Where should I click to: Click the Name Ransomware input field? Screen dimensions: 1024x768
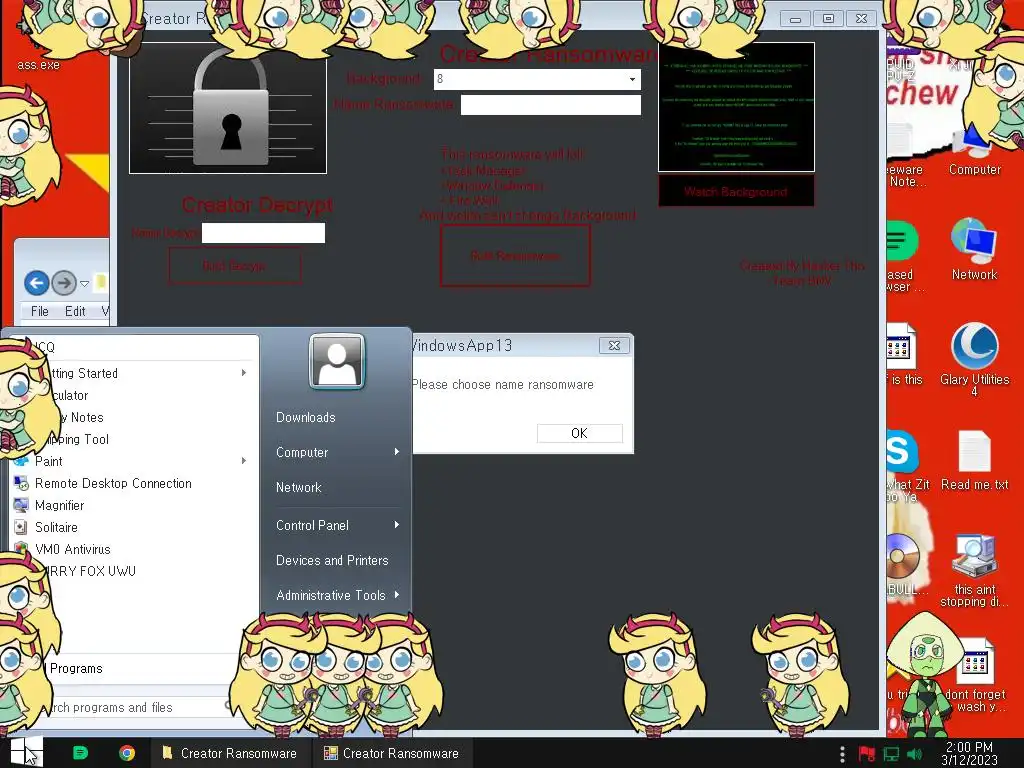(x=551, y=104)
